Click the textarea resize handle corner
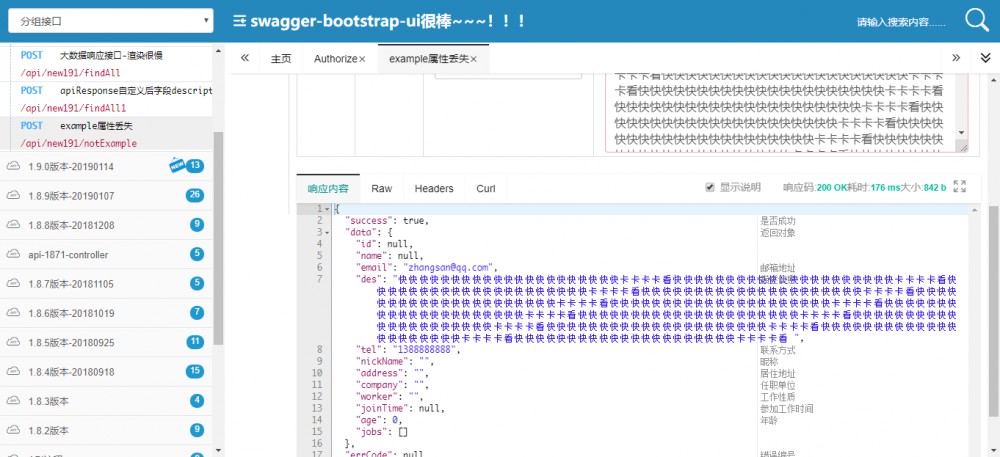 (964, 148)
